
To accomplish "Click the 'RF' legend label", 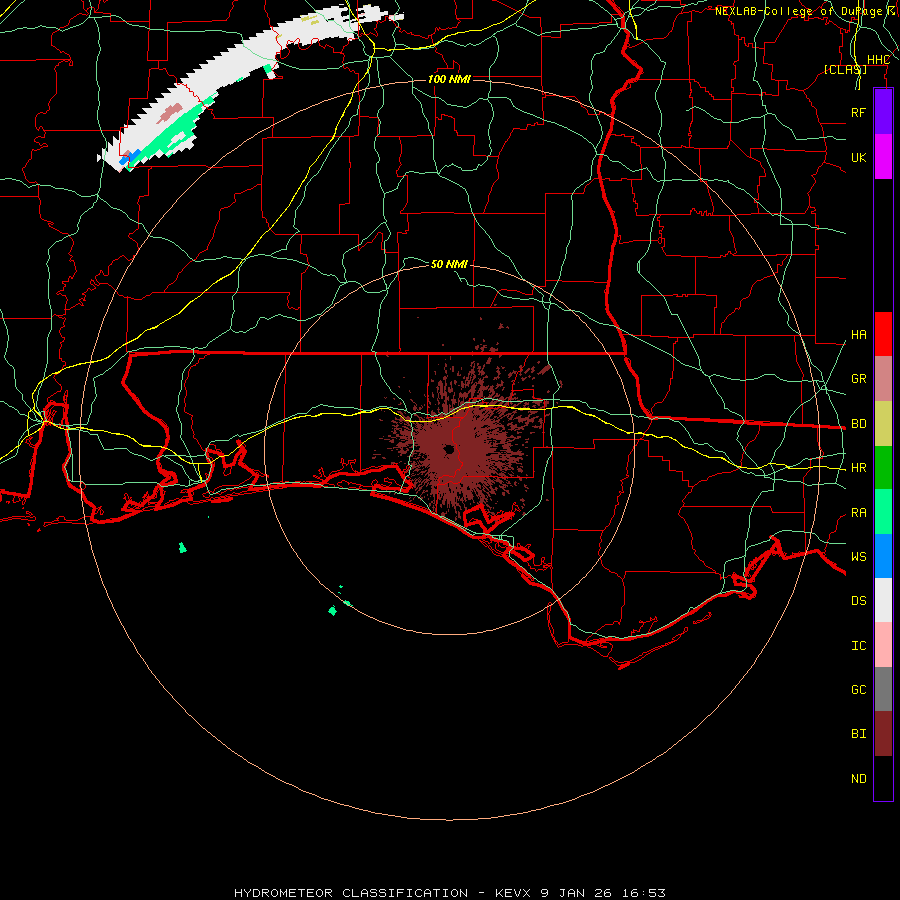I will tap(858, 112).
